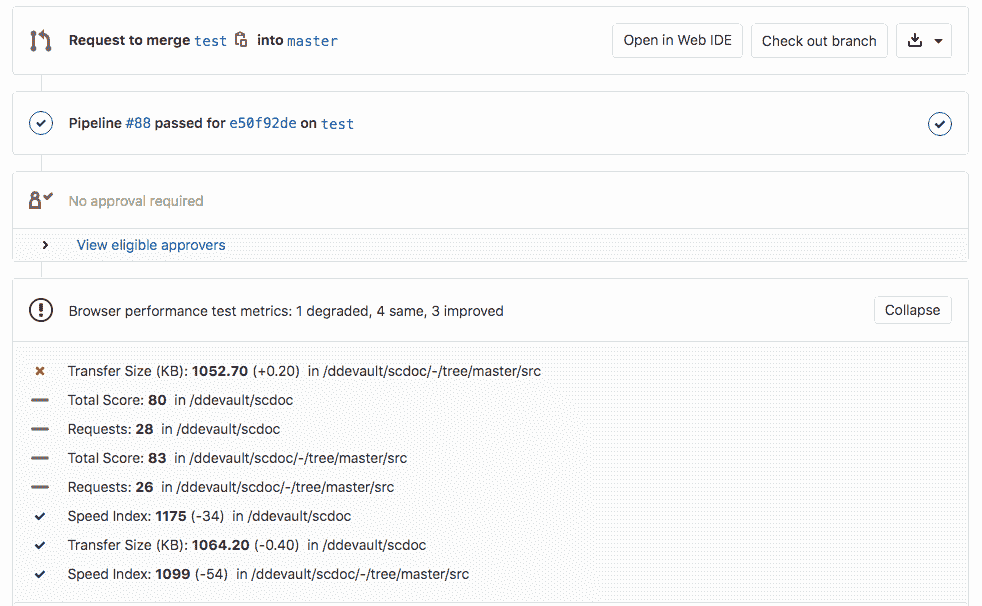Open pipeline #88
The image size is (982, 606).
[x=137, y=123]
